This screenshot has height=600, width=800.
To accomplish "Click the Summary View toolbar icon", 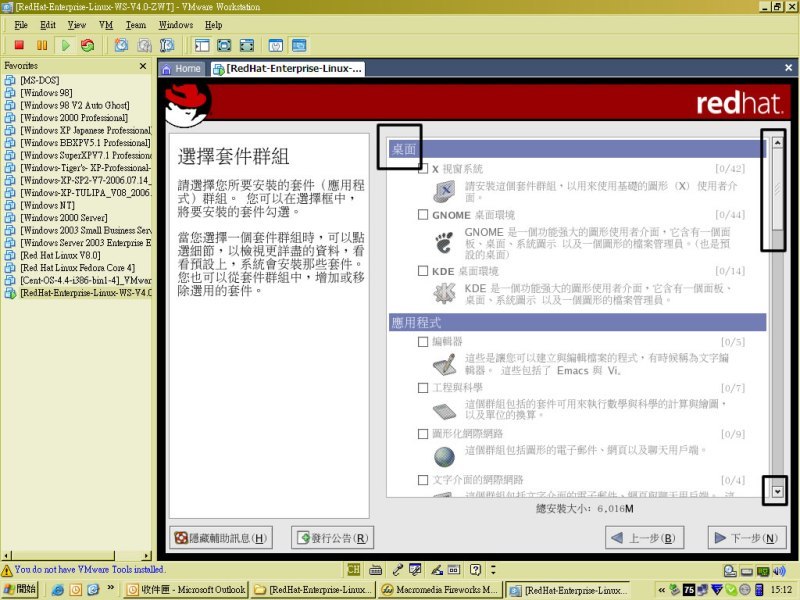I will (x=276, y=45).
